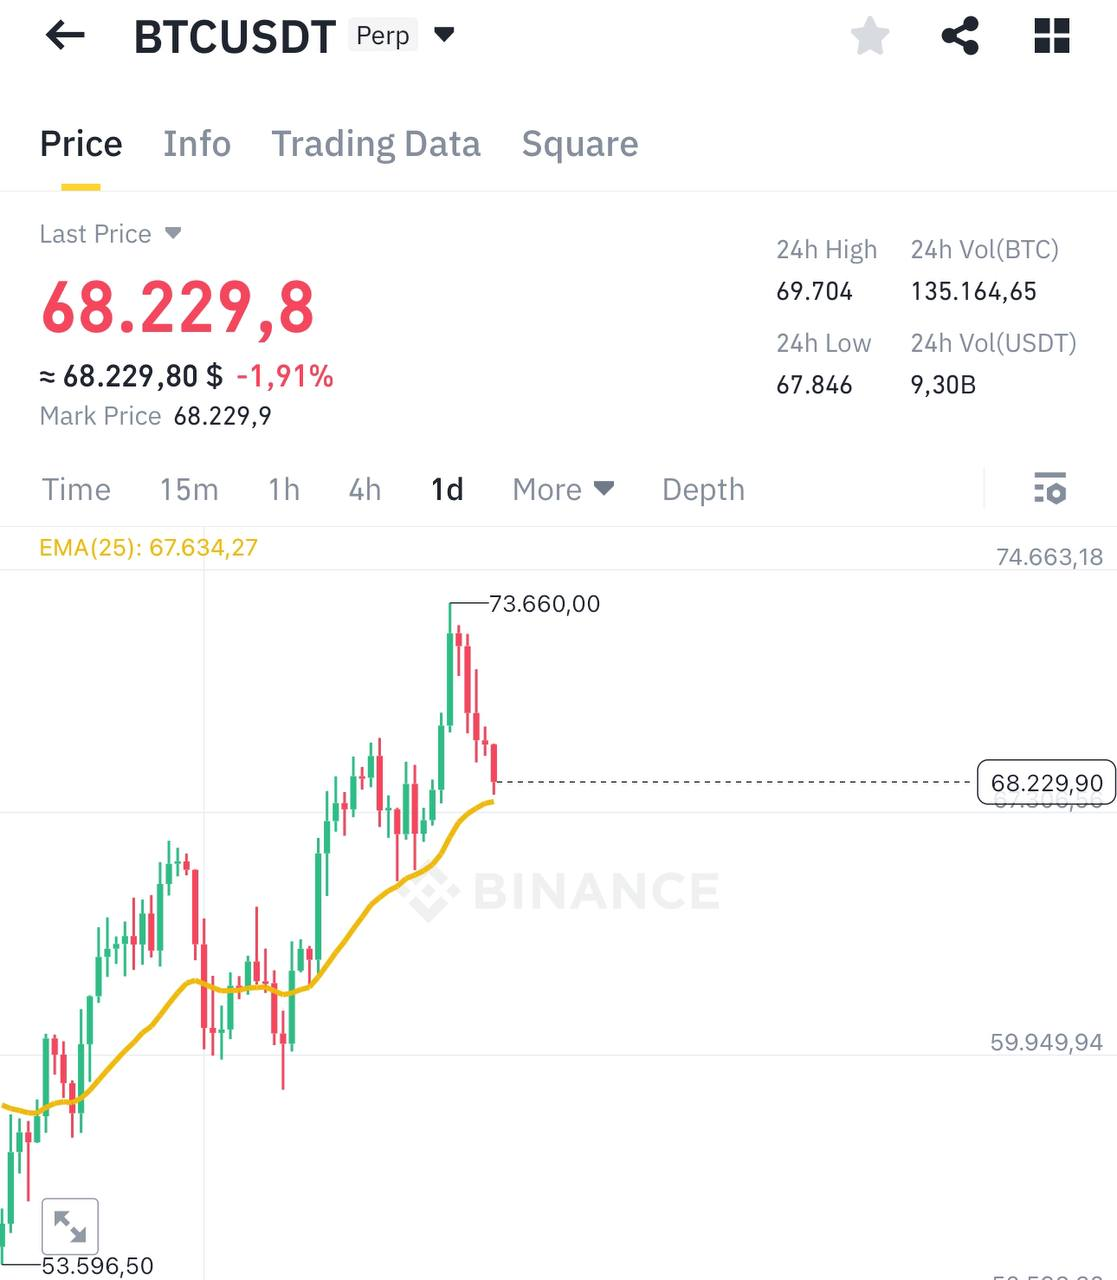Image resolution: width=1117 pixels, height=1280 pixels.
Task: Expand the Last Price type dropdown
Action: click(x=172, y=234)
